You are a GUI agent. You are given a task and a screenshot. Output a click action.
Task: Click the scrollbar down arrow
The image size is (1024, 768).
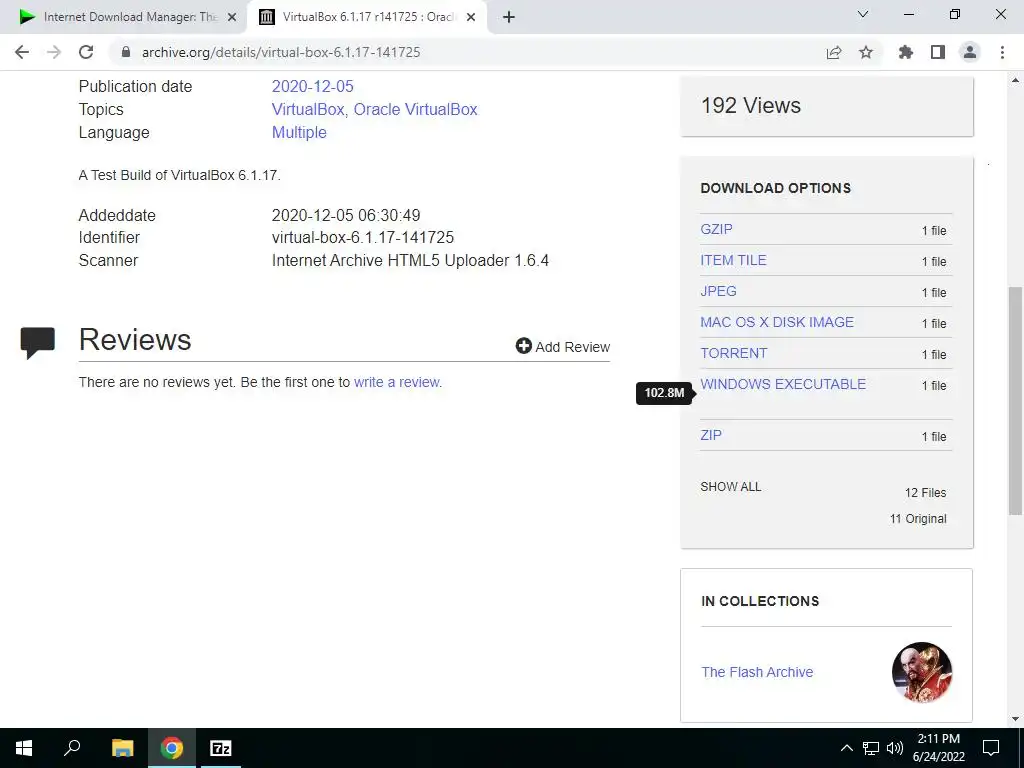click(x=1015, y=720)
